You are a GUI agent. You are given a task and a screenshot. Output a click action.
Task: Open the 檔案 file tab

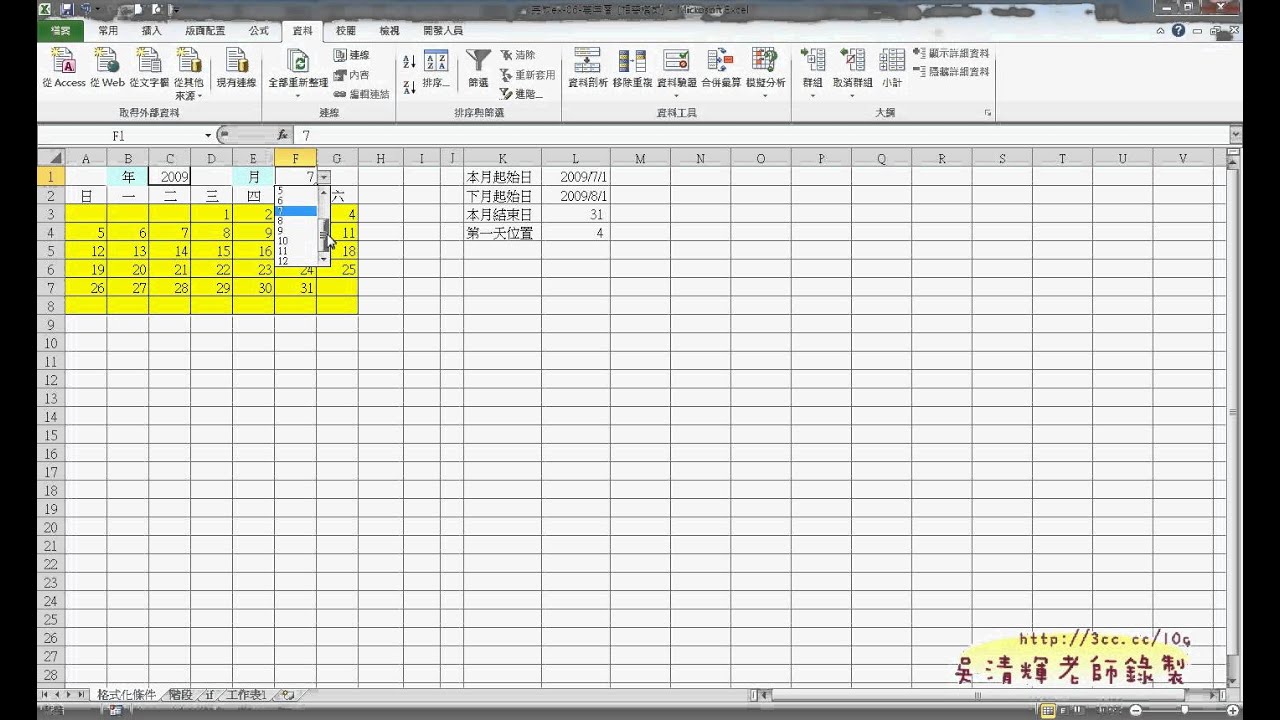point(61,31)
